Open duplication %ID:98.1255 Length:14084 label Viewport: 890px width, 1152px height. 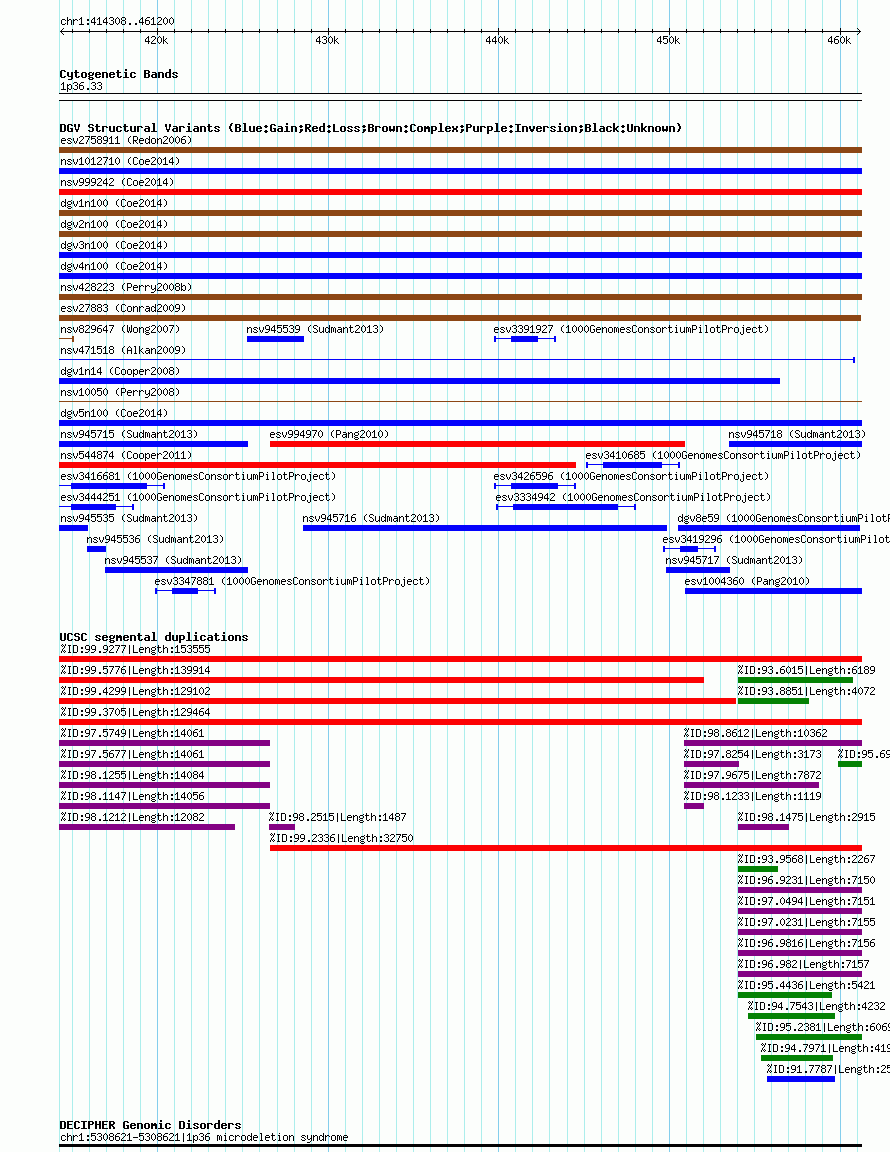[132, 776]
